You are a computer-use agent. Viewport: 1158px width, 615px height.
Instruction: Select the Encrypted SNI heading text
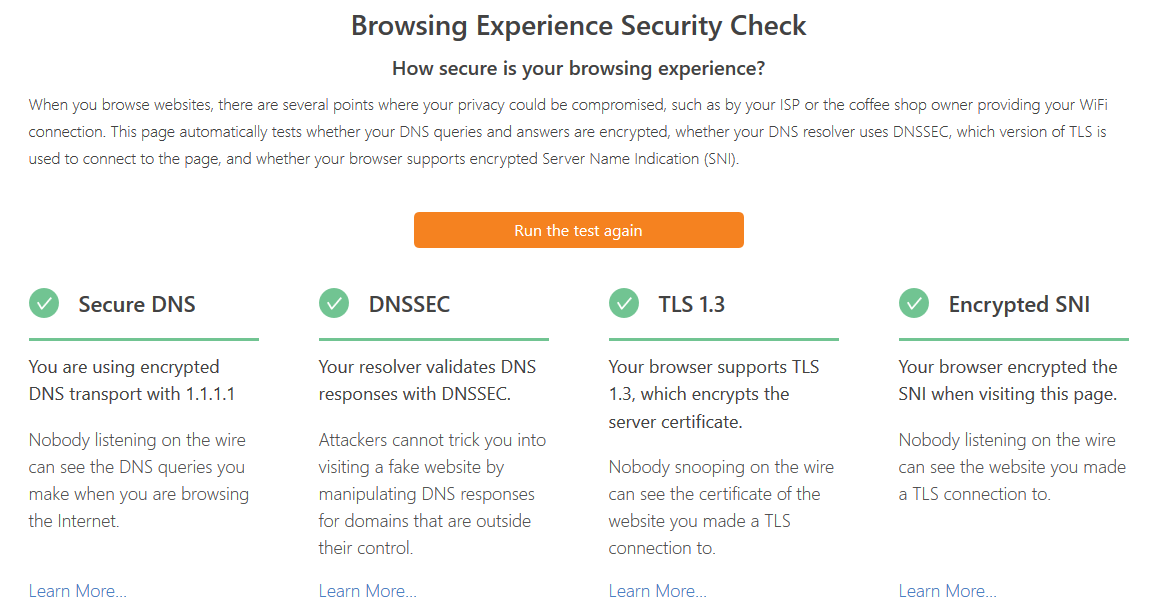point(1019,304)
